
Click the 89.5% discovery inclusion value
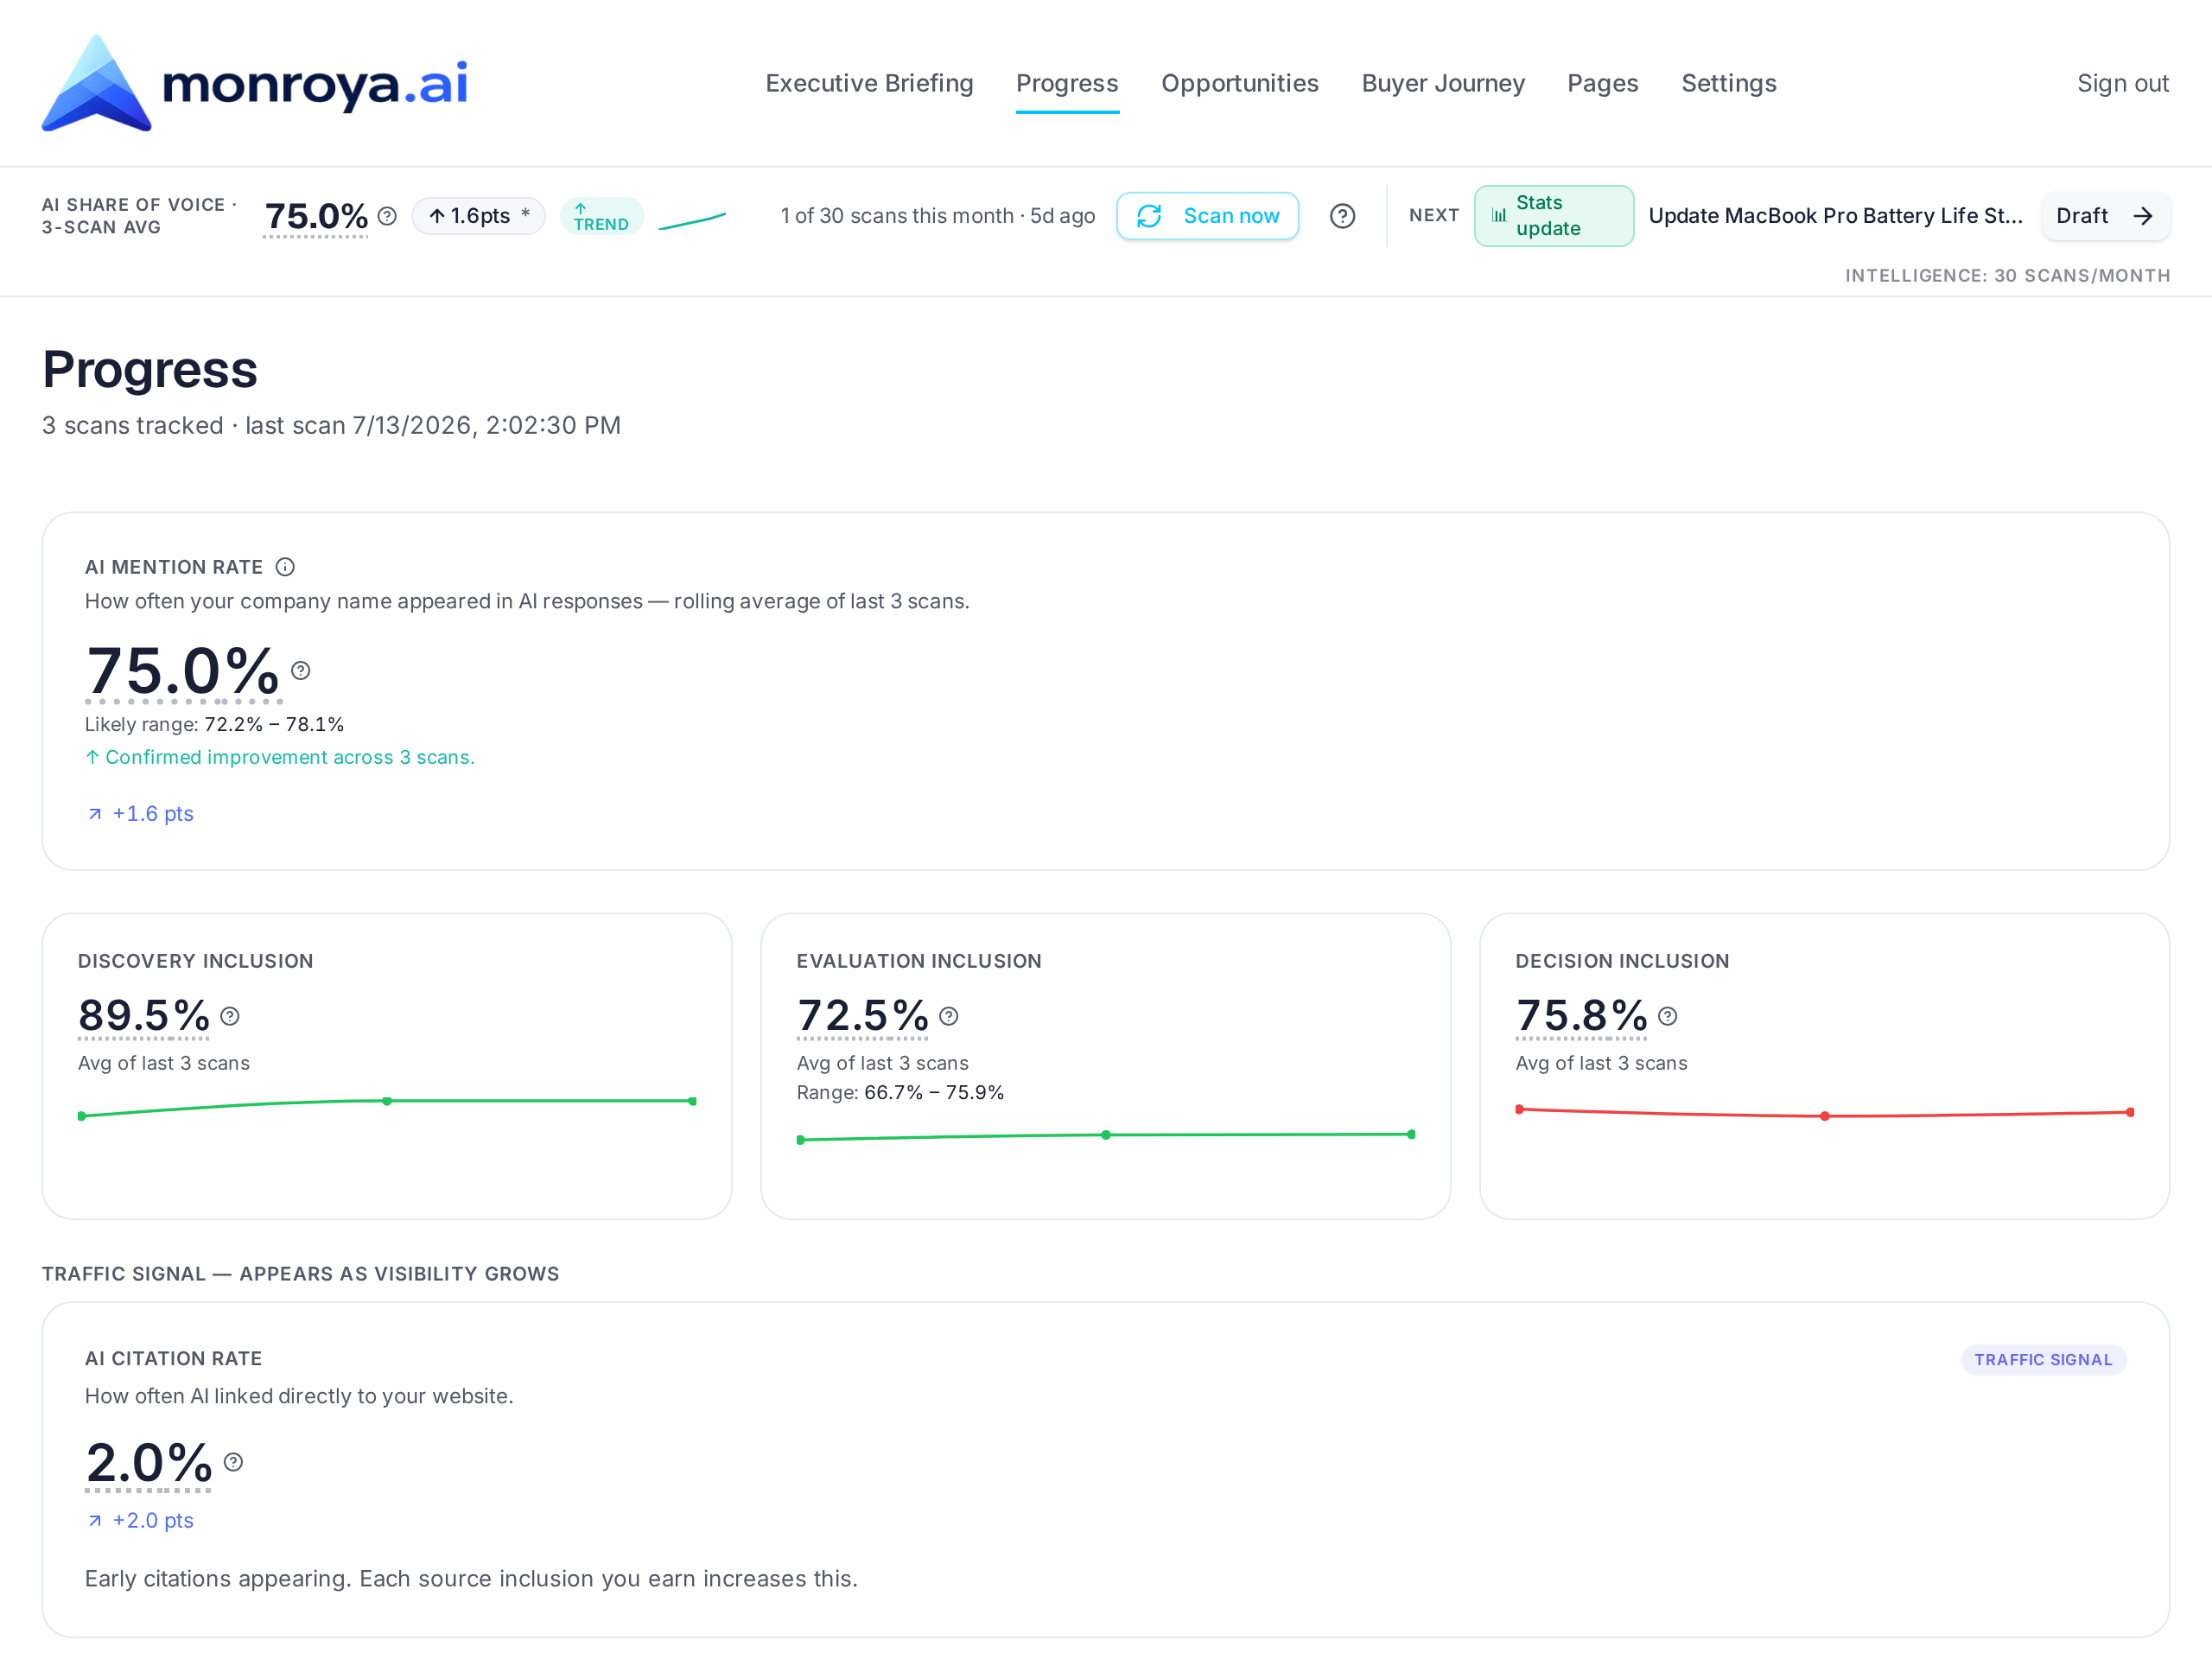[144, 1016]
